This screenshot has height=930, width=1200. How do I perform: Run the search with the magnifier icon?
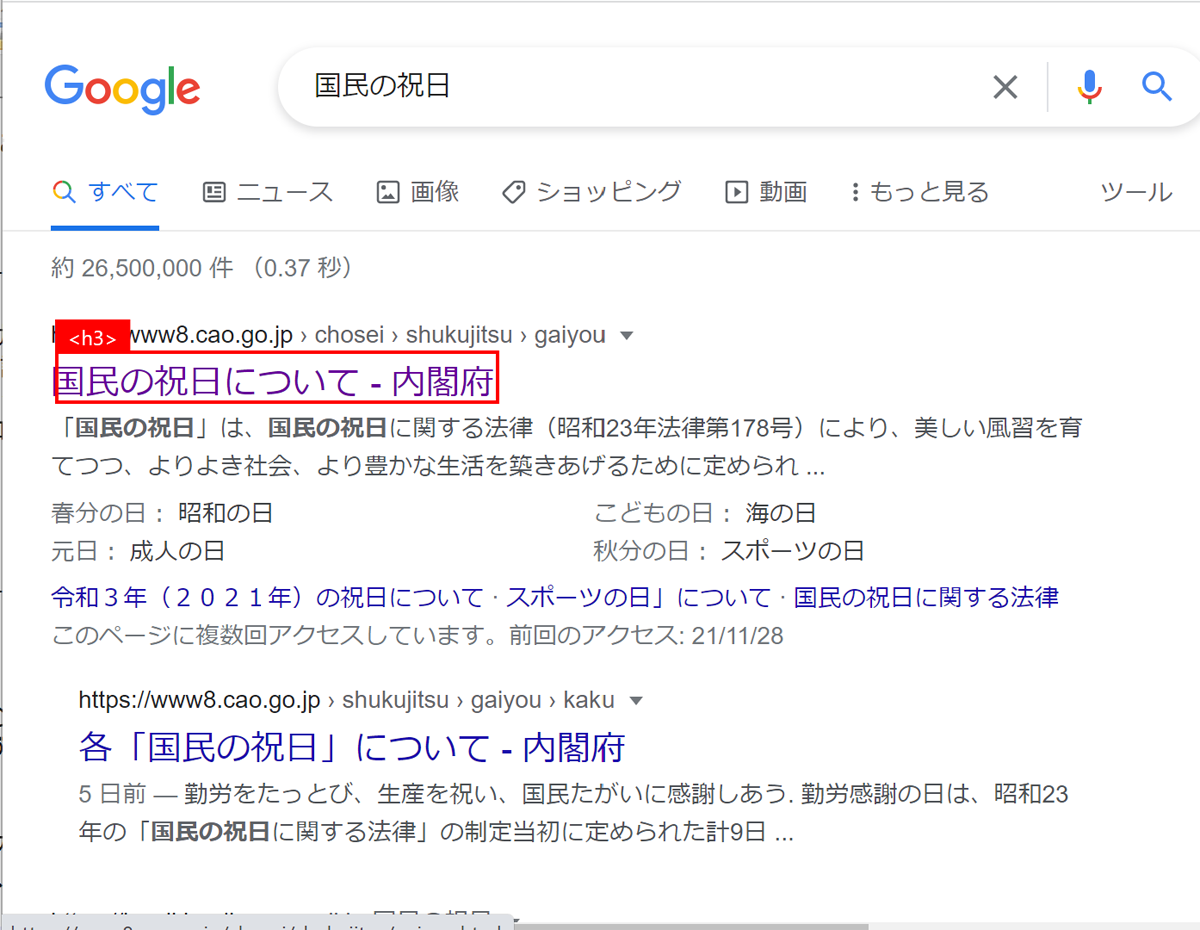(1156, 87)
